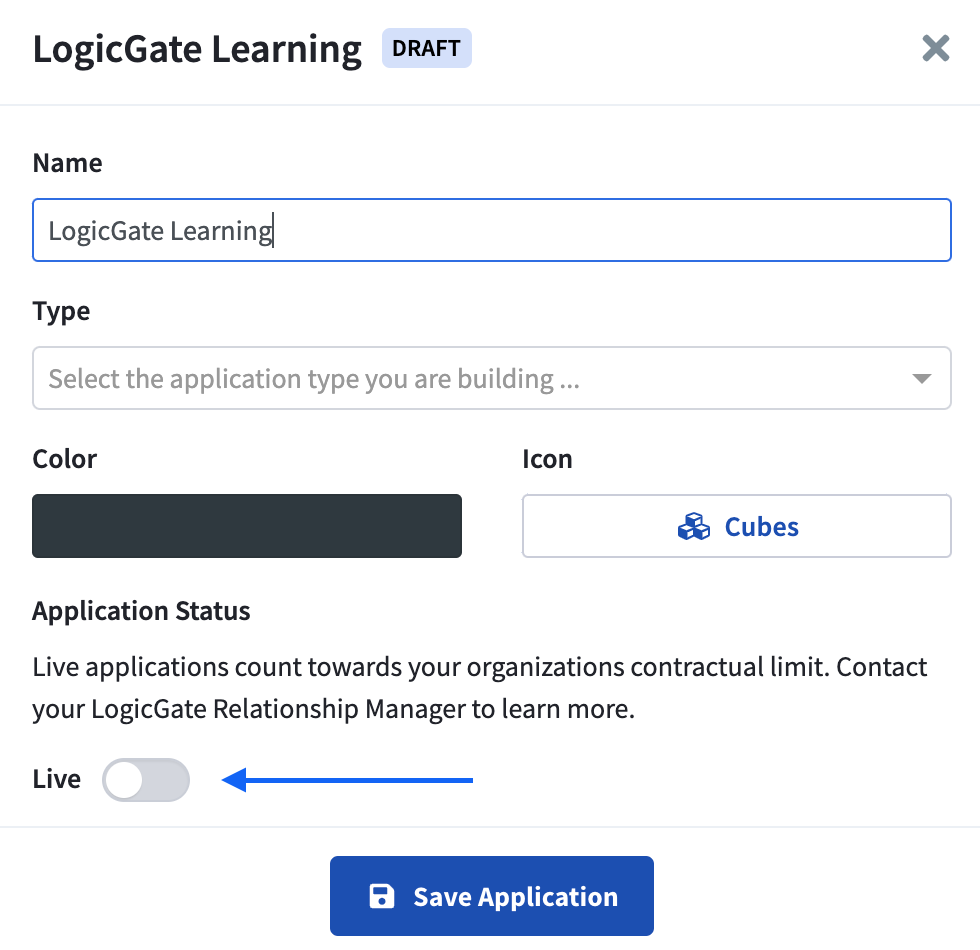The image size is (980, 950).
Task: Click the Application Status heading
Action: click(x=141, y=611)
